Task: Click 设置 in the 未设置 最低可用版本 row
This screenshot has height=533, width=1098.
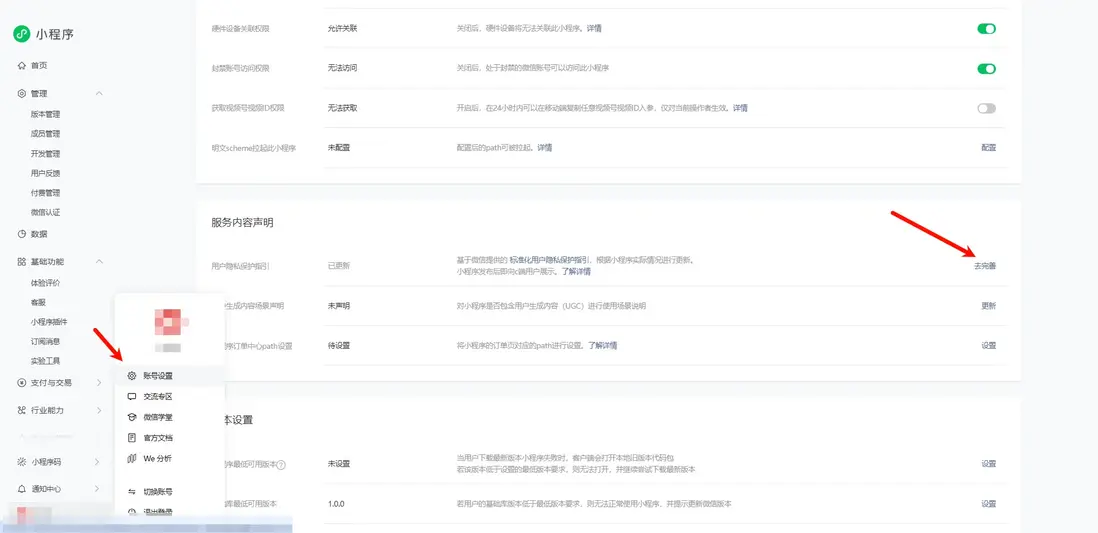Action: (988, 464)
